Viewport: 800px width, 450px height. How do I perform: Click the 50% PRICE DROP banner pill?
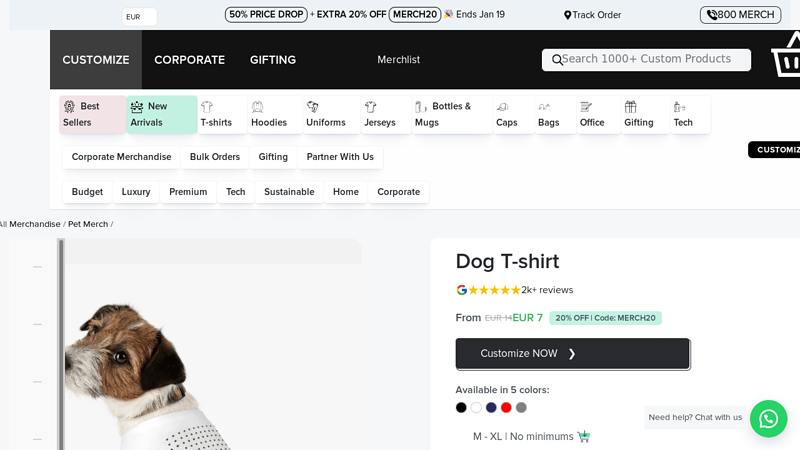pyautogui.click(x=266, y=14)
